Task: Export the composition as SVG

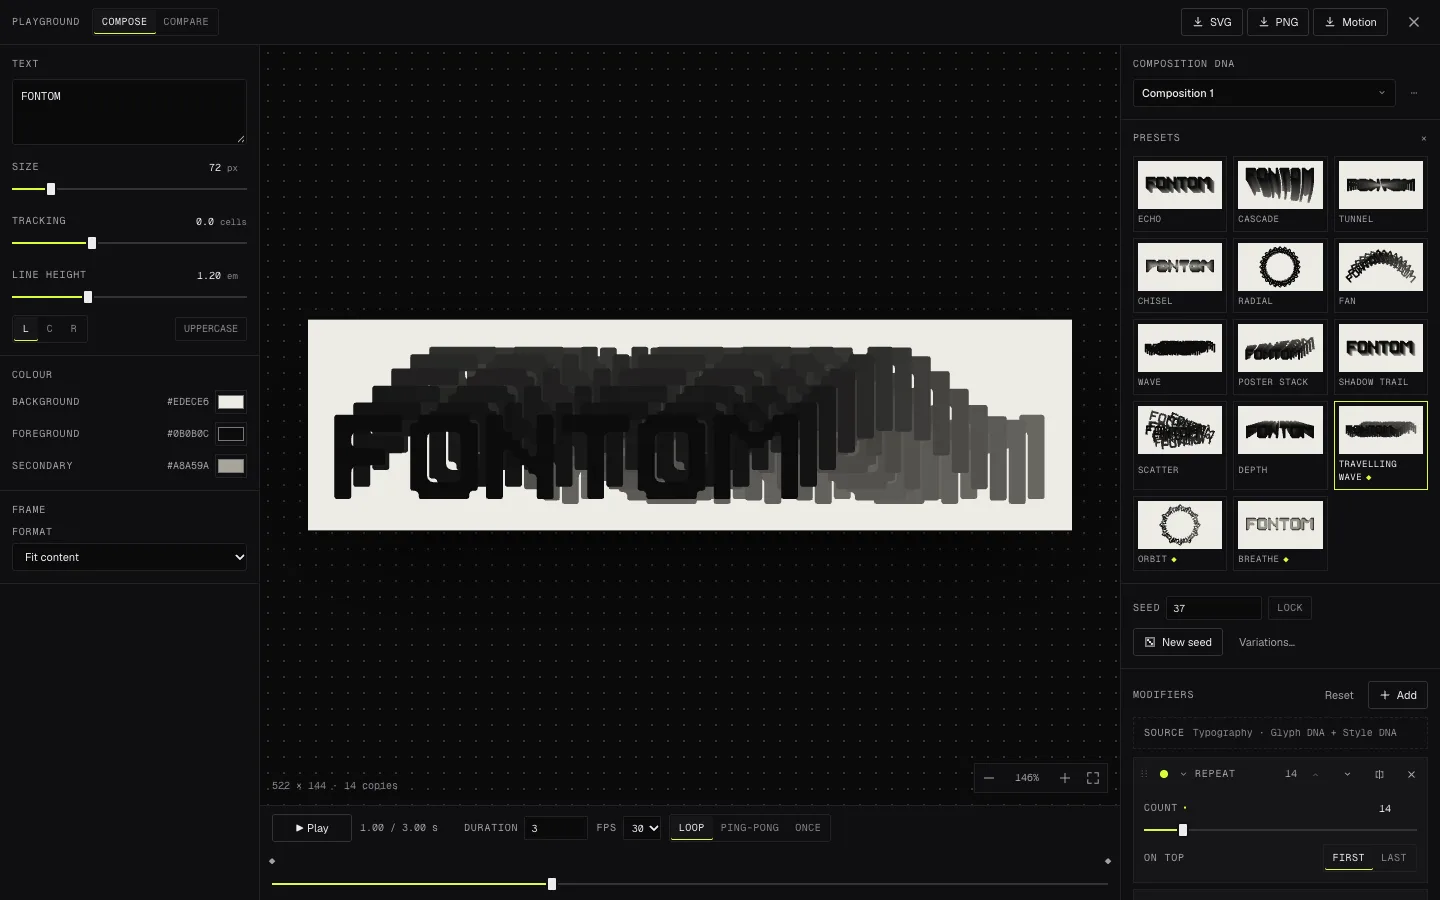Action: coord(1212,22)
